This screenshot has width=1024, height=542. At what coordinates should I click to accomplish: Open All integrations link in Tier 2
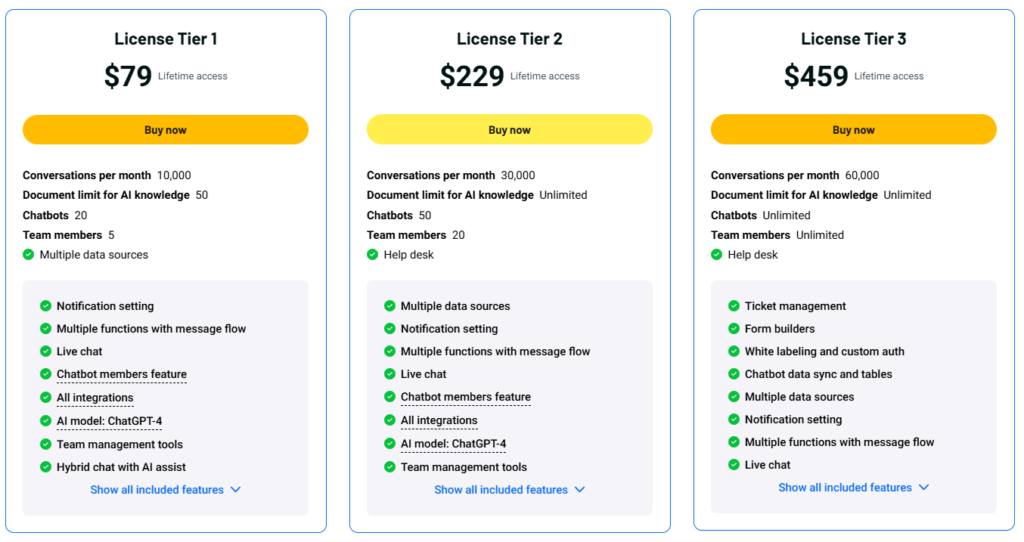(439, 421)
